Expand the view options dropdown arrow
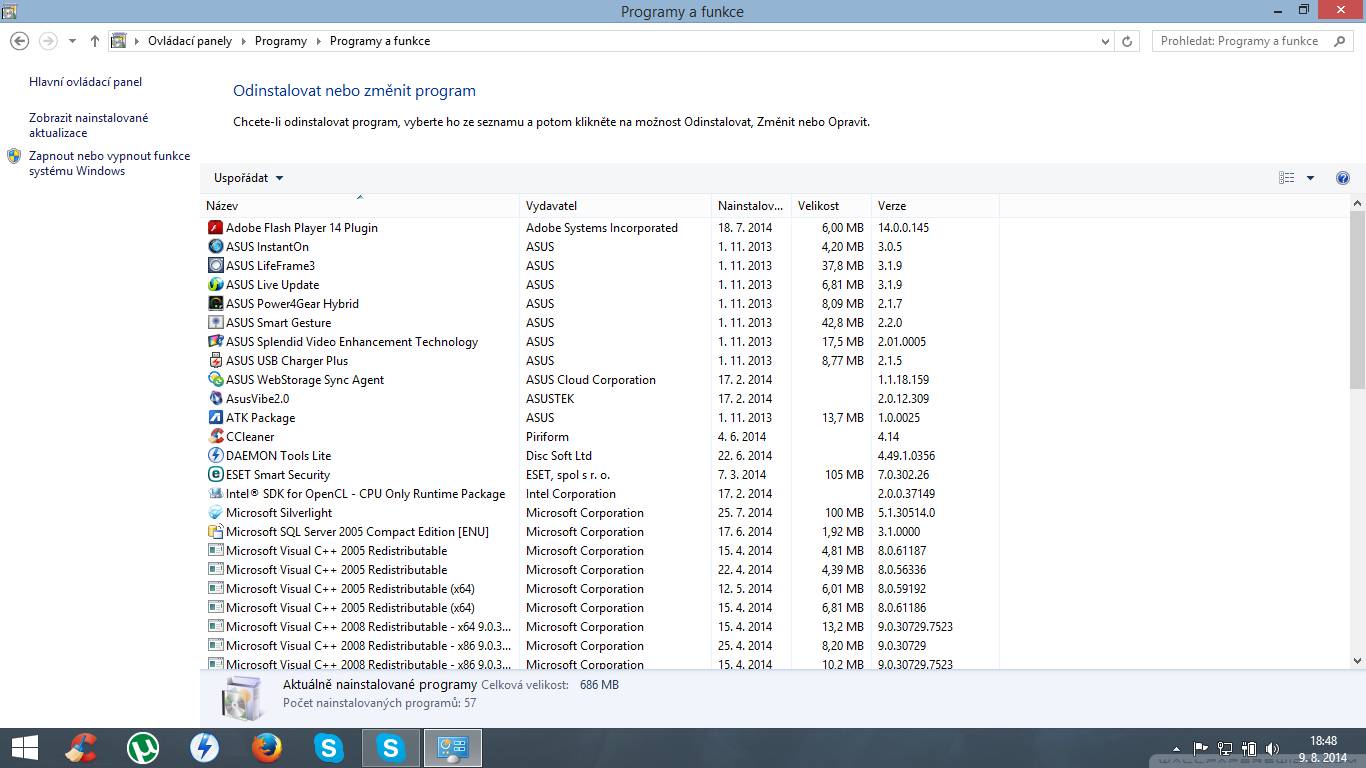Image resolution: width=1366 pixels, height=768 pixels. point(1311,178)
